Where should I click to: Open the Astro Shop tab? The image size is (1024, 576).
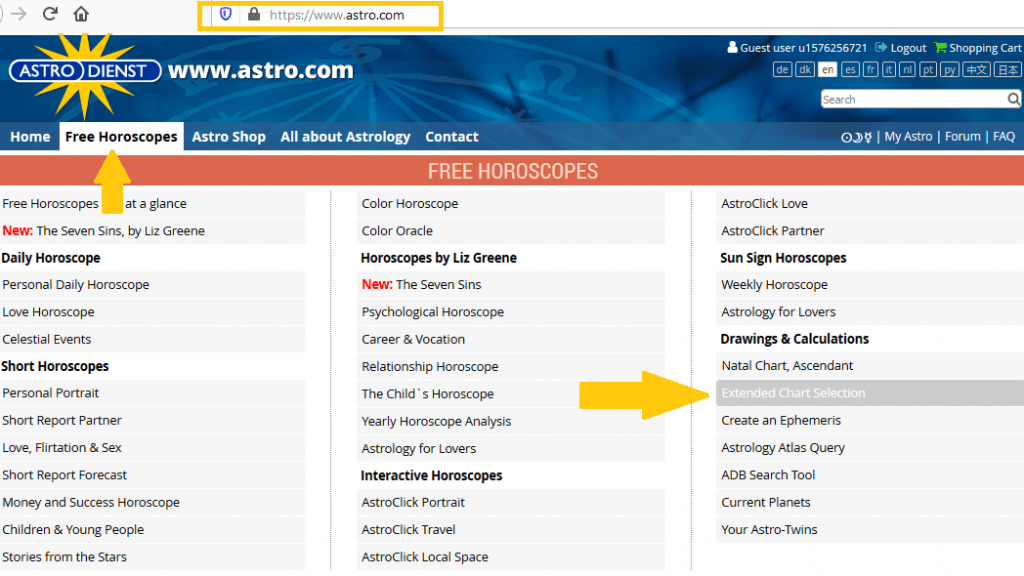pyautogui.click(x=229, y=136)
